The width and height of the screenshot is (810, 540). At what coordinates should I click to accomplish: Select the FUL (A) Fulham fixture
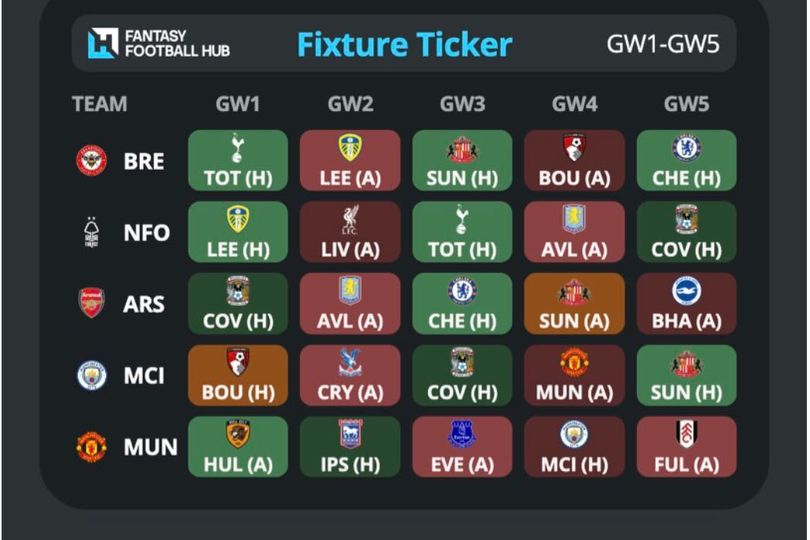tap(686, 446)
